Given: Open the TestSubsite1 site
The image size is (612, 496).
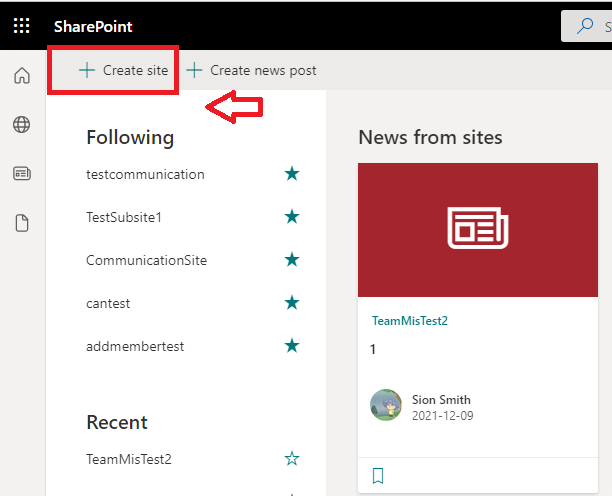Looking at the screenshot, I should click(x=124, y=217).
